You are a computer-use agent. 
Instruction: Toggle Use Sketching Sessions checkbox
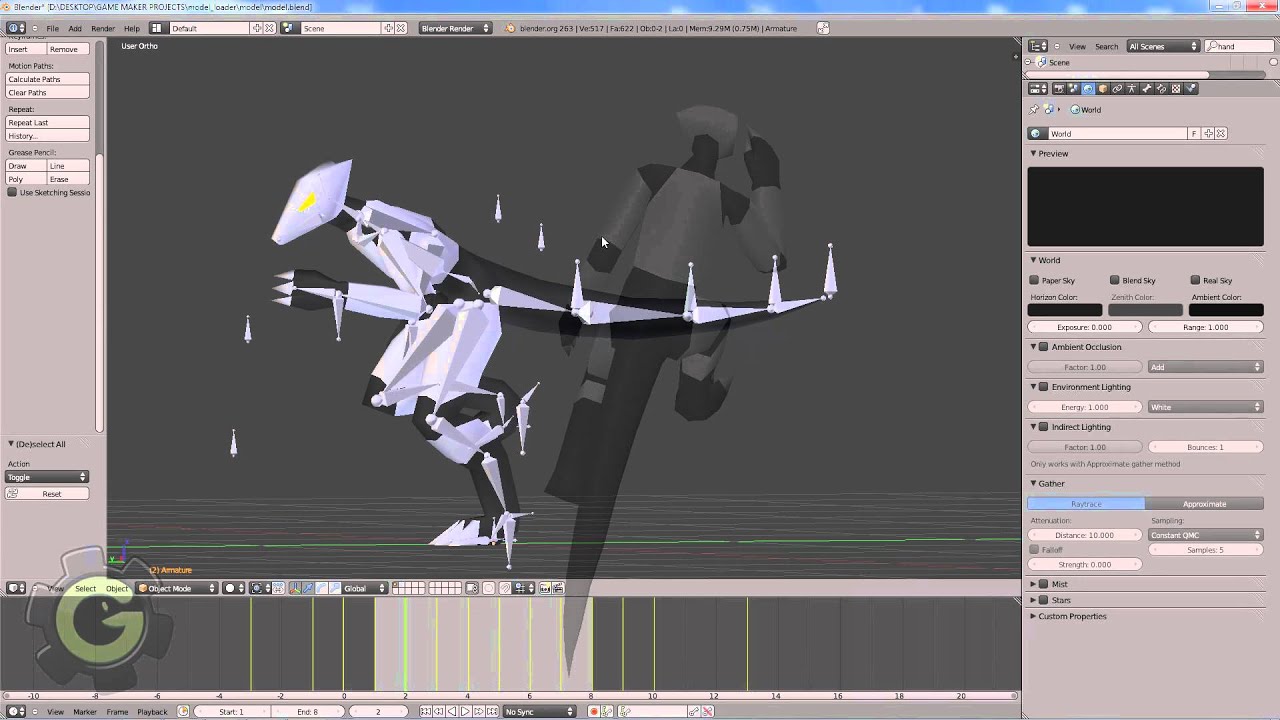click(x=12, y=193)
